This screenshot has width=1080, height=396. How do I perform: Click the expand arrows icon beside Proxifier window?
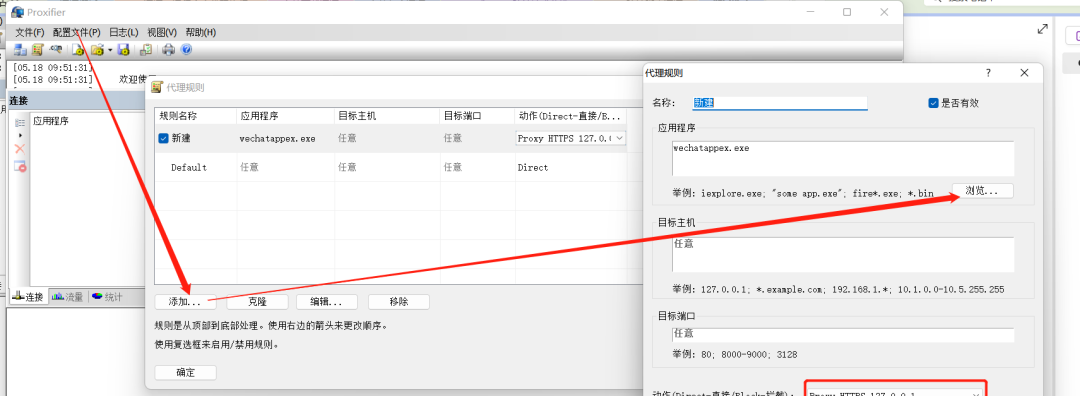click(1043, 29)
